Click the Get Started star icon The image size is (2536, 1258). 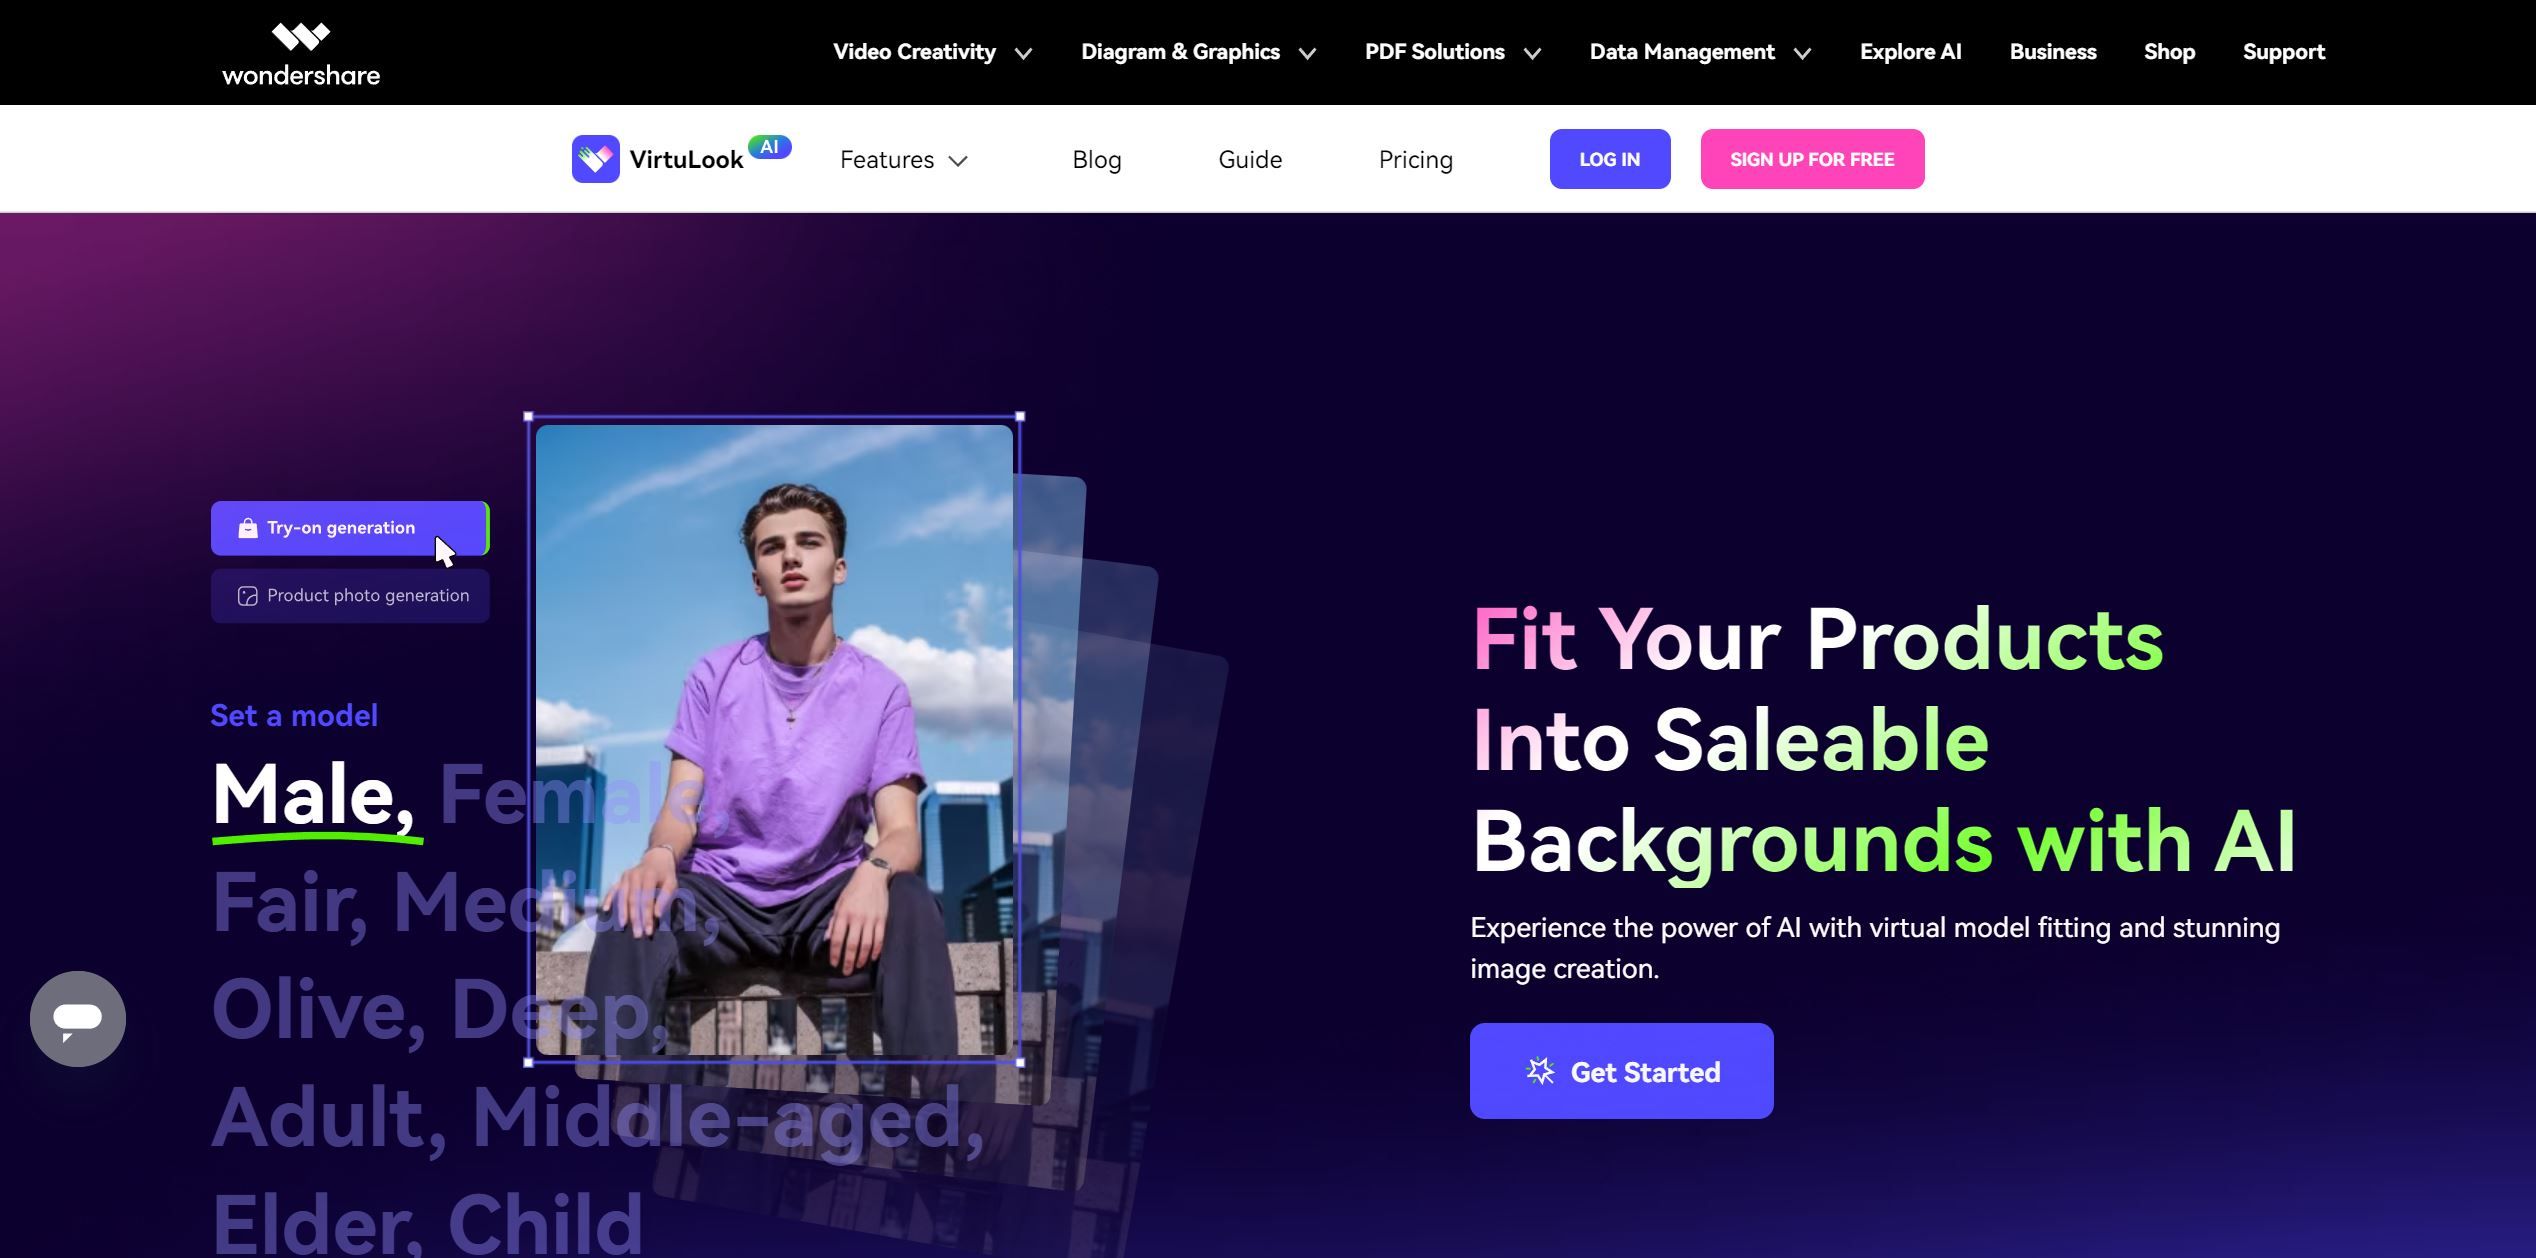click(x=1538, y=1069)
